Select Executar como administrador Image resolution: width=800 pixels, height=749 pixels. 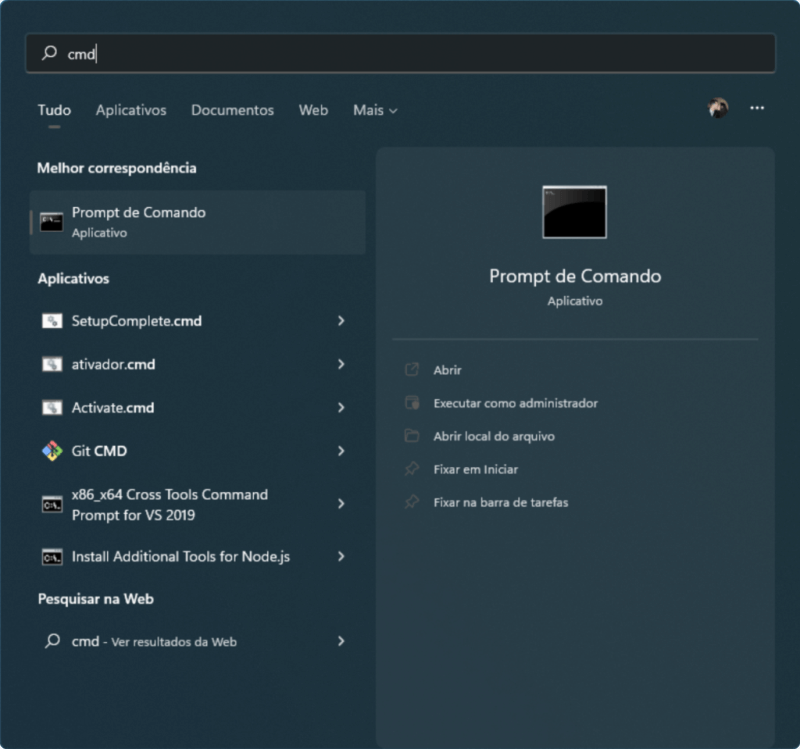pos(515,403)
